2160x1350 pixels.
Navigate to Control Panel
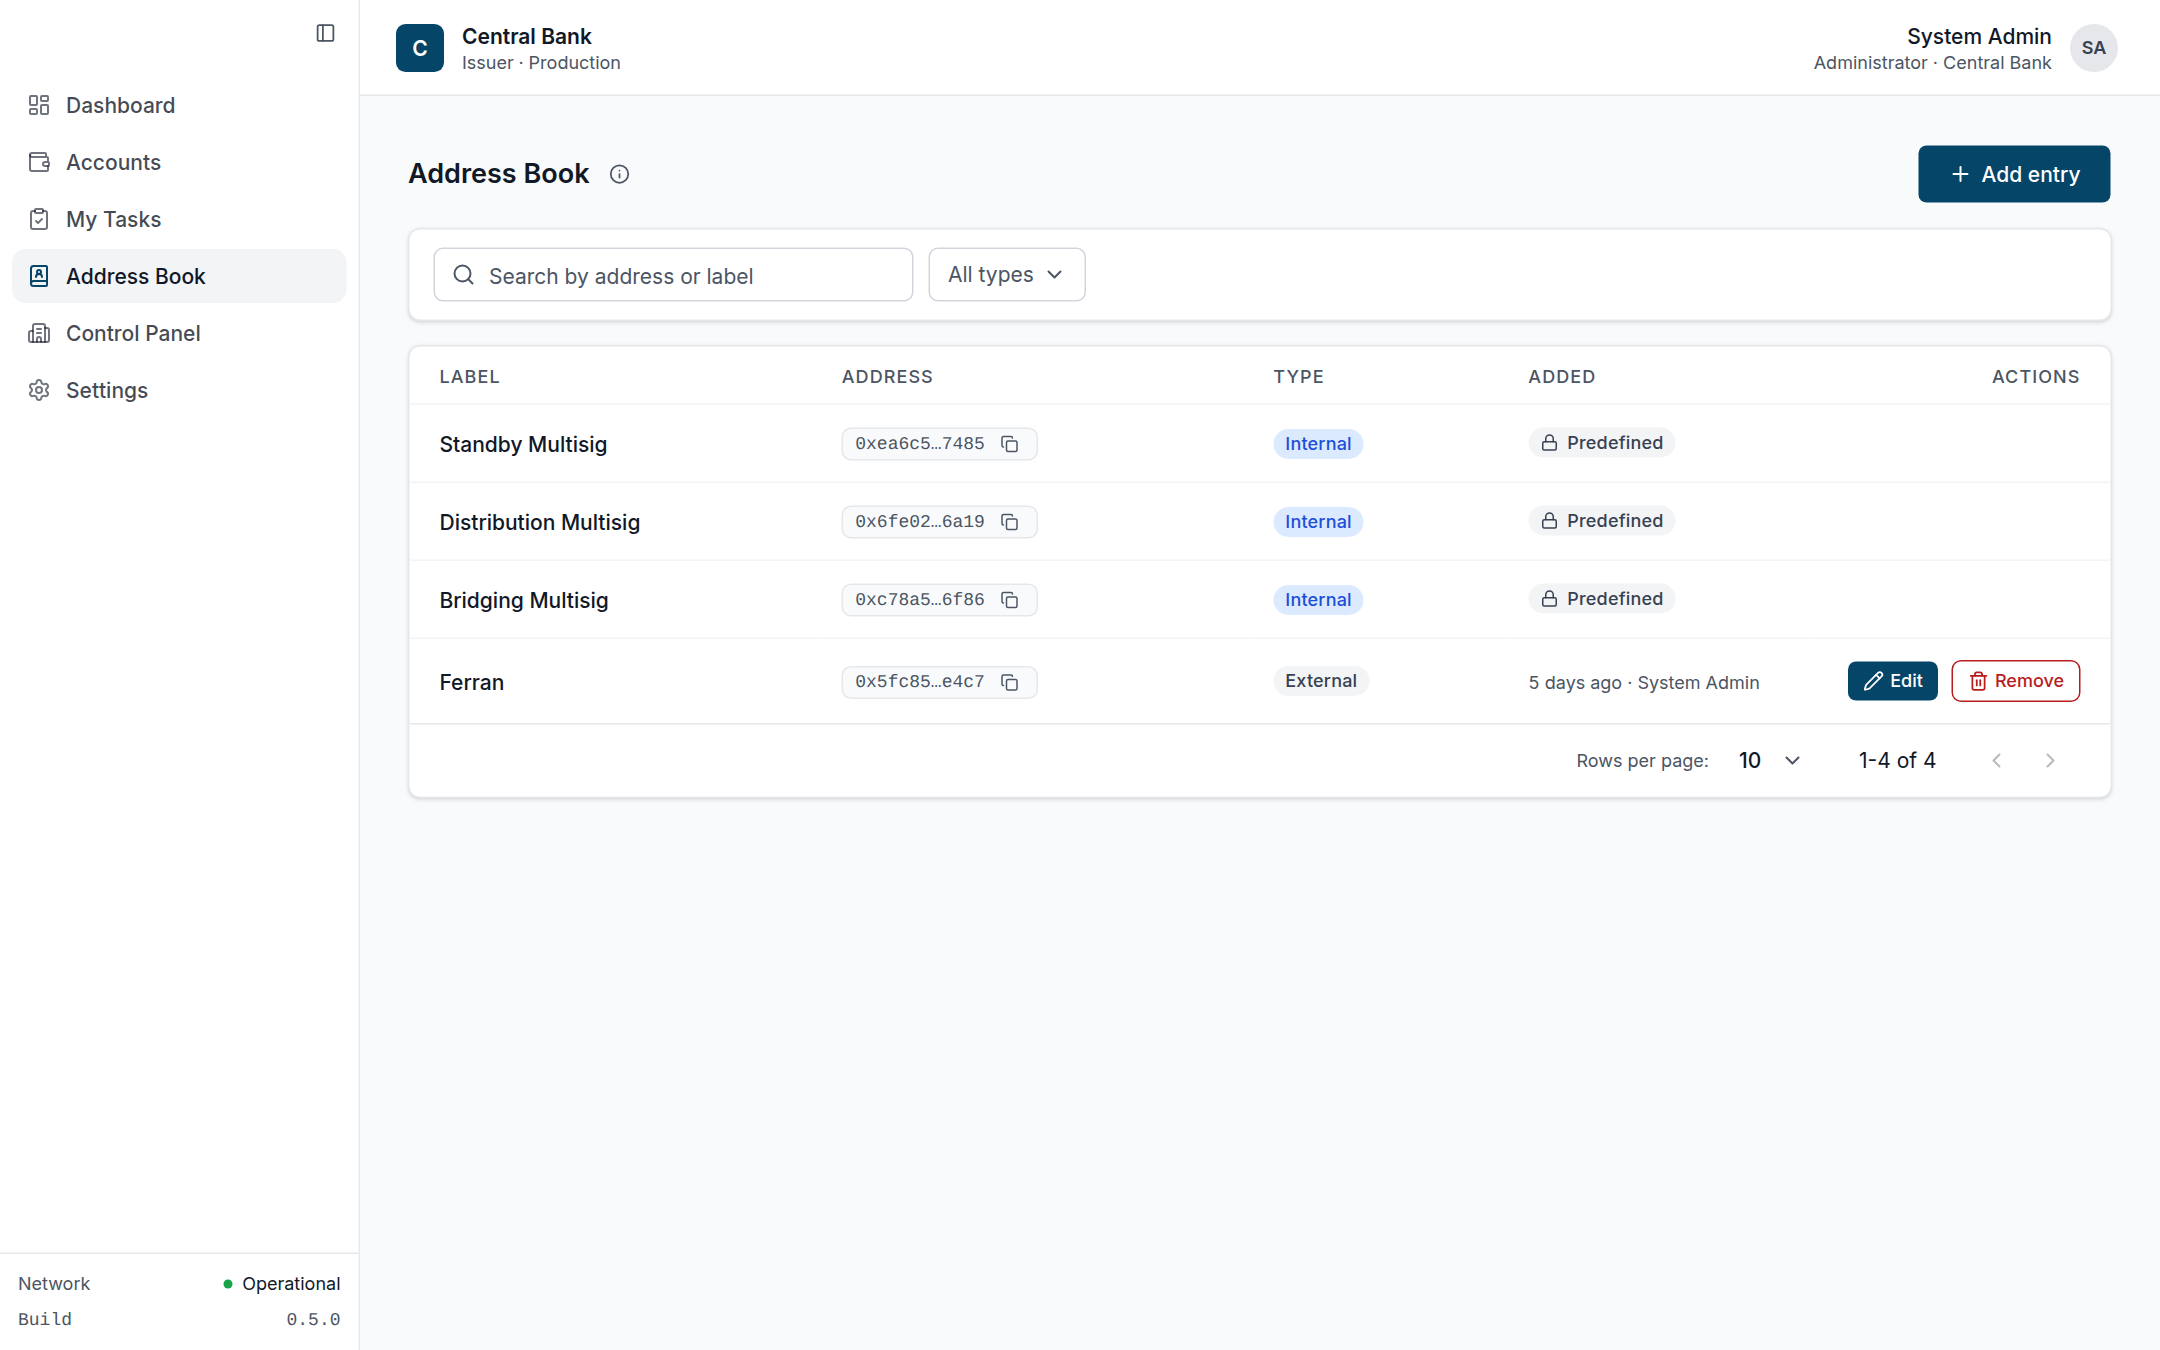click(x=179, y=333)
